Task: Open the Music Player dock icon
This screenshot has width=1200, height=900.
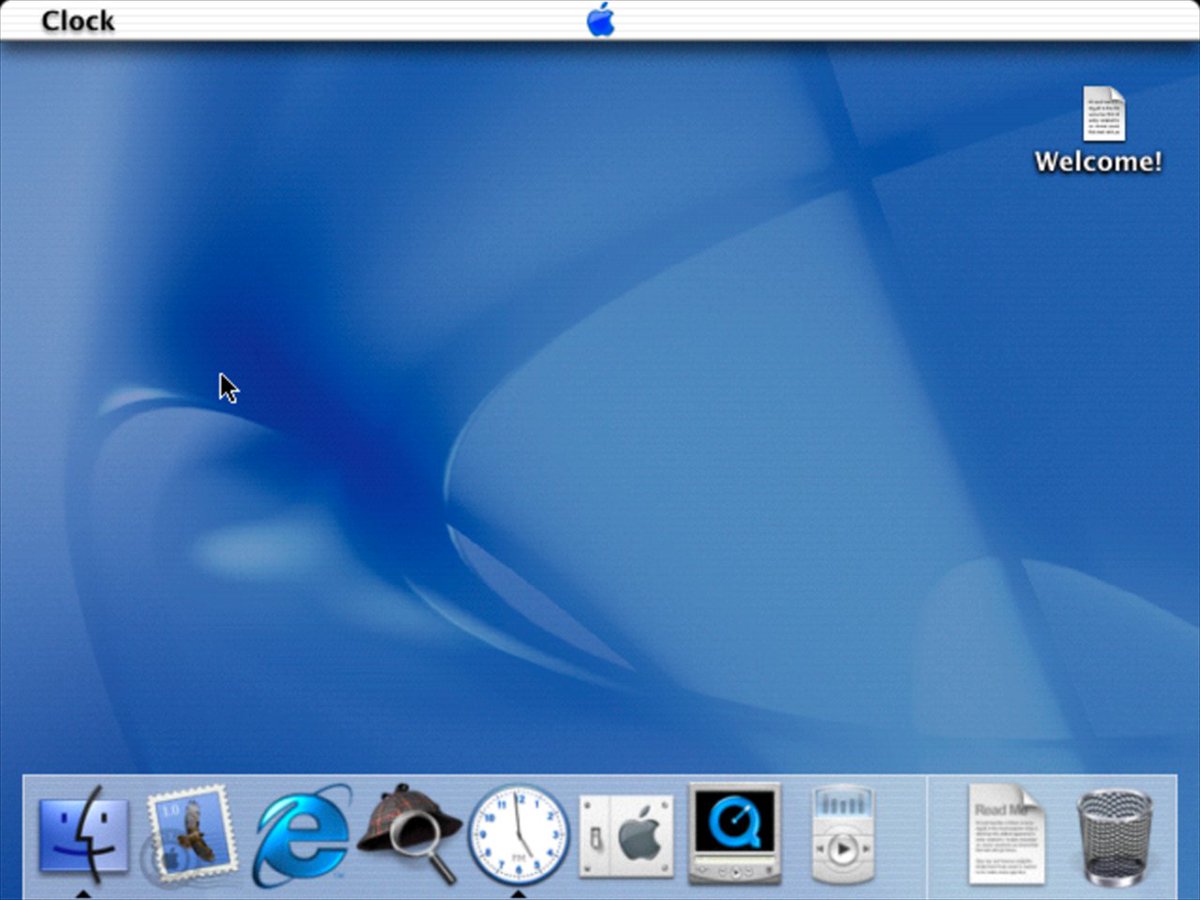Action: pos(843,835)
